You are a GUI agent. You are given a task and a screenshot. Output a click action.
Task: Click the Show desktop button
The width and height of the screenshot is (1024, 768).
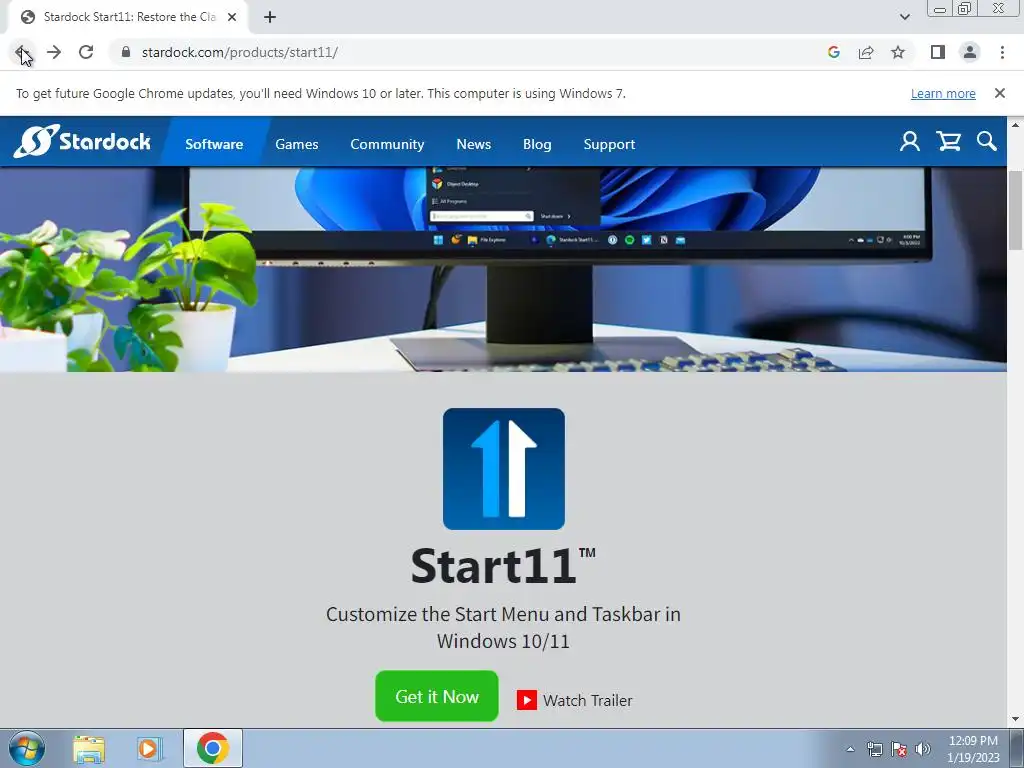tap(1017, 748)
